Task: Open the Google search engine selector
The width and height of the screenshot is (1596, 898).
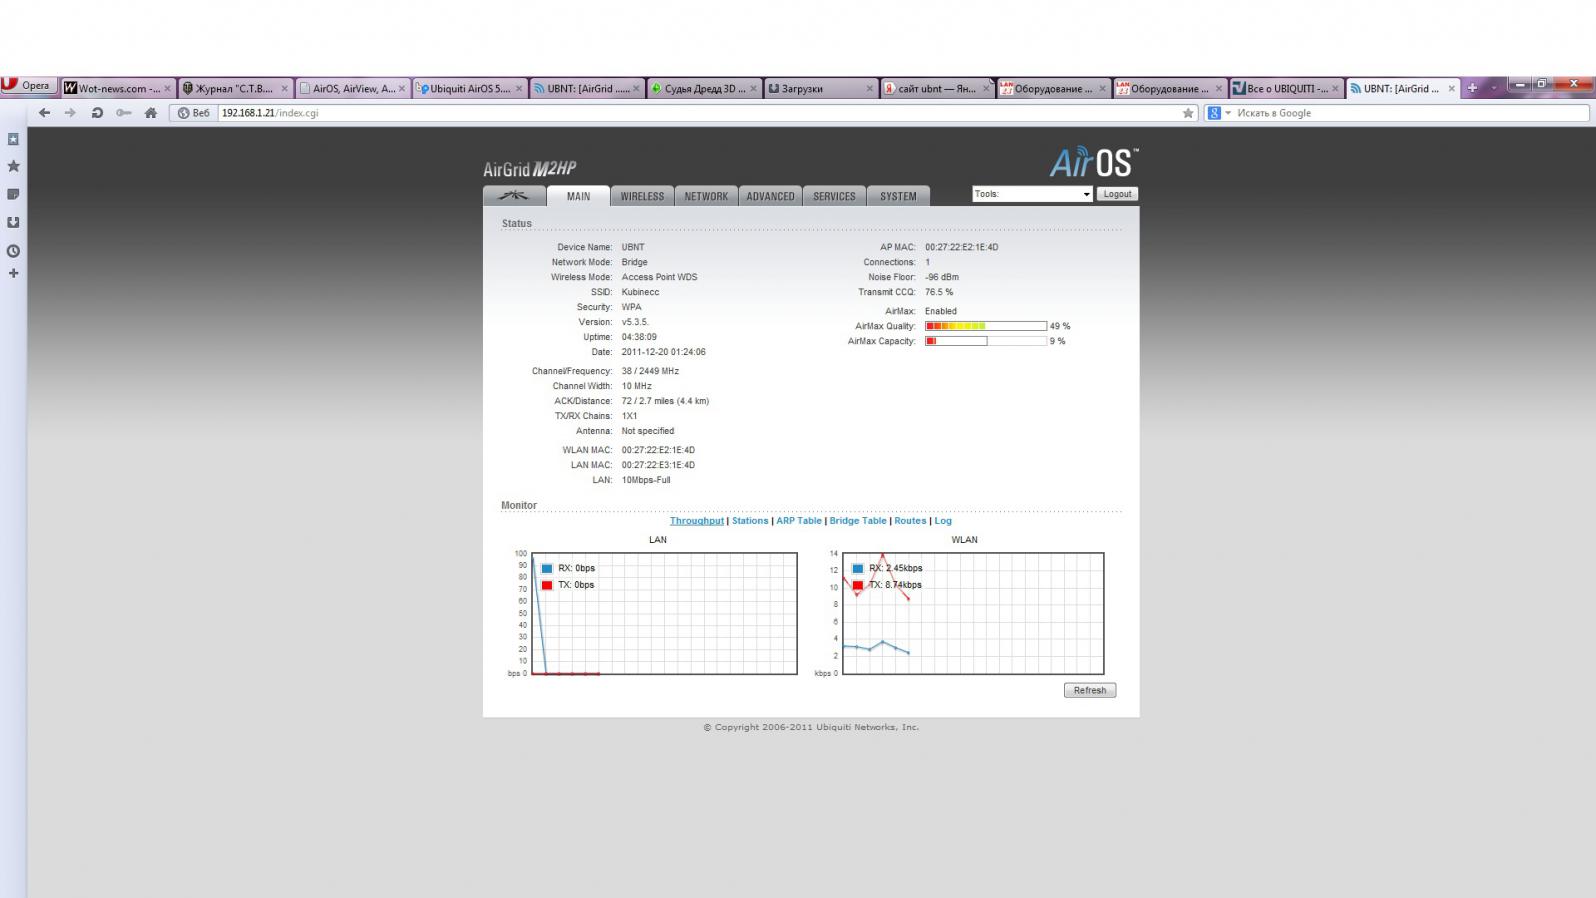Action: tap(1218, 113)
